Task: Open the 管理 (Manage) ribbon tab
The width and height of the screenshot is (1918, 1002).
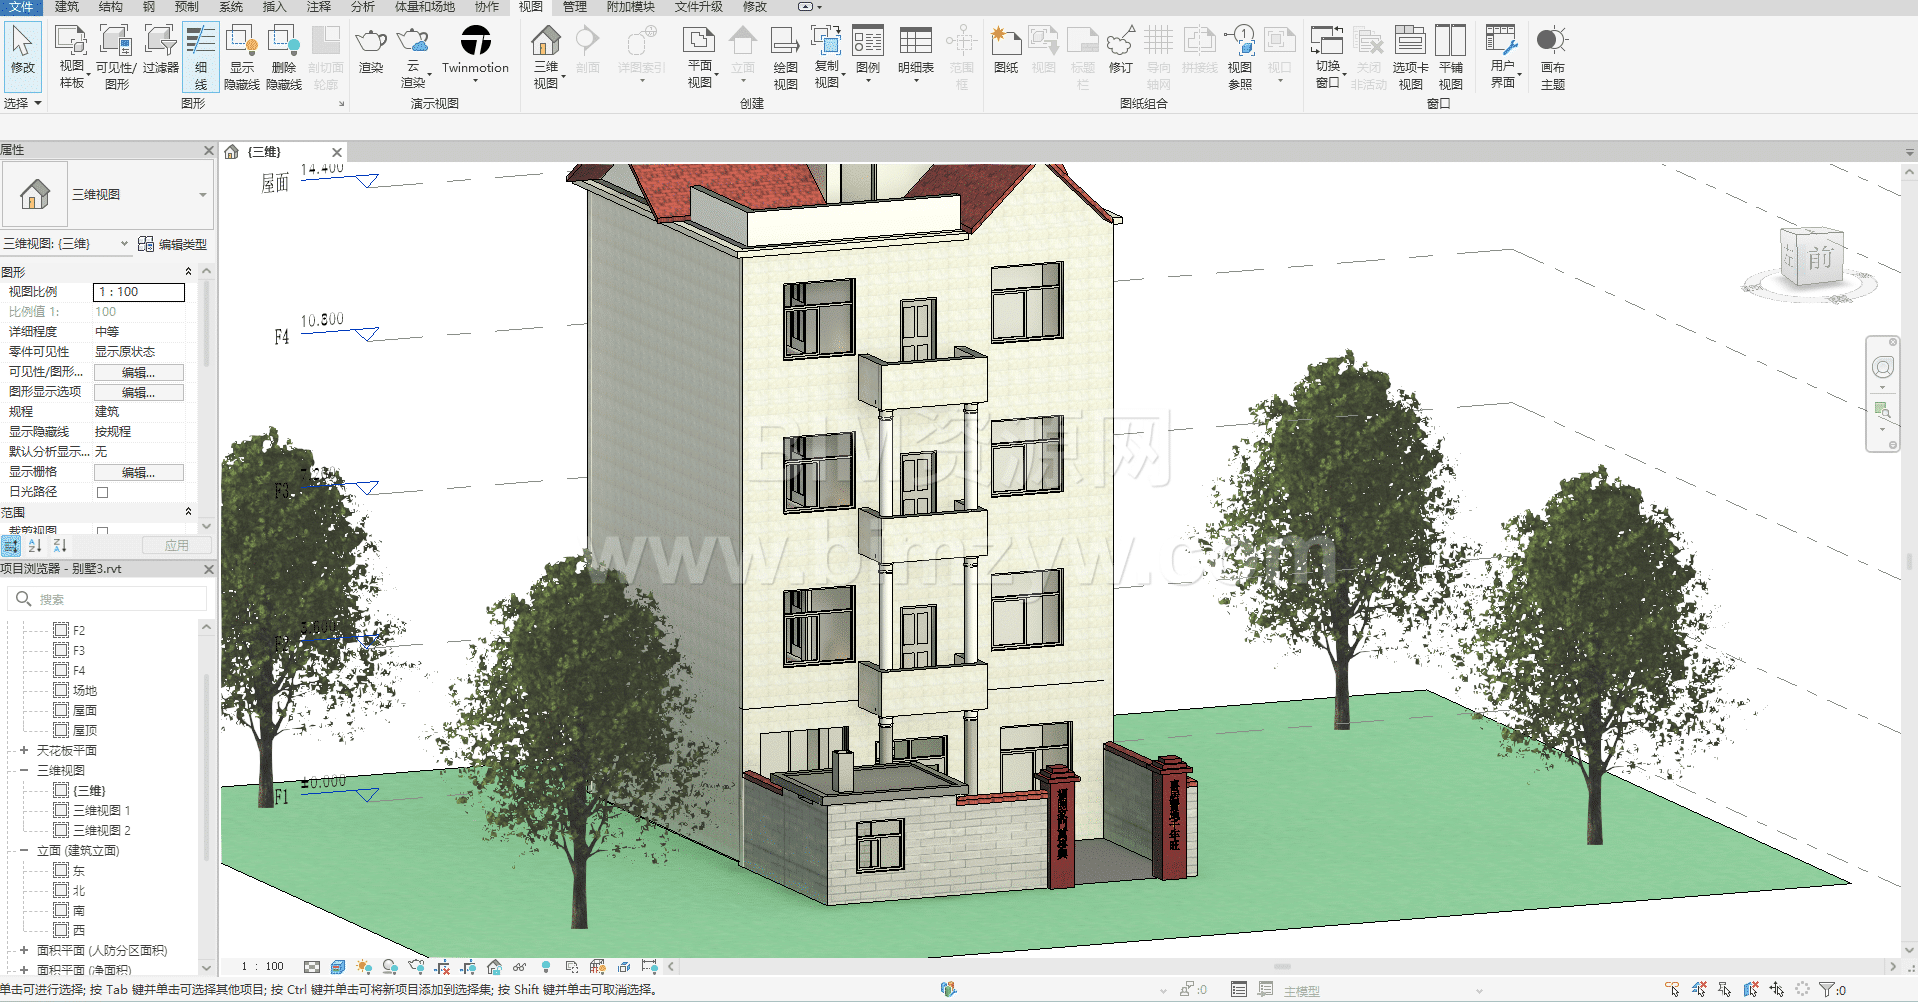Action: pos(575,7)
